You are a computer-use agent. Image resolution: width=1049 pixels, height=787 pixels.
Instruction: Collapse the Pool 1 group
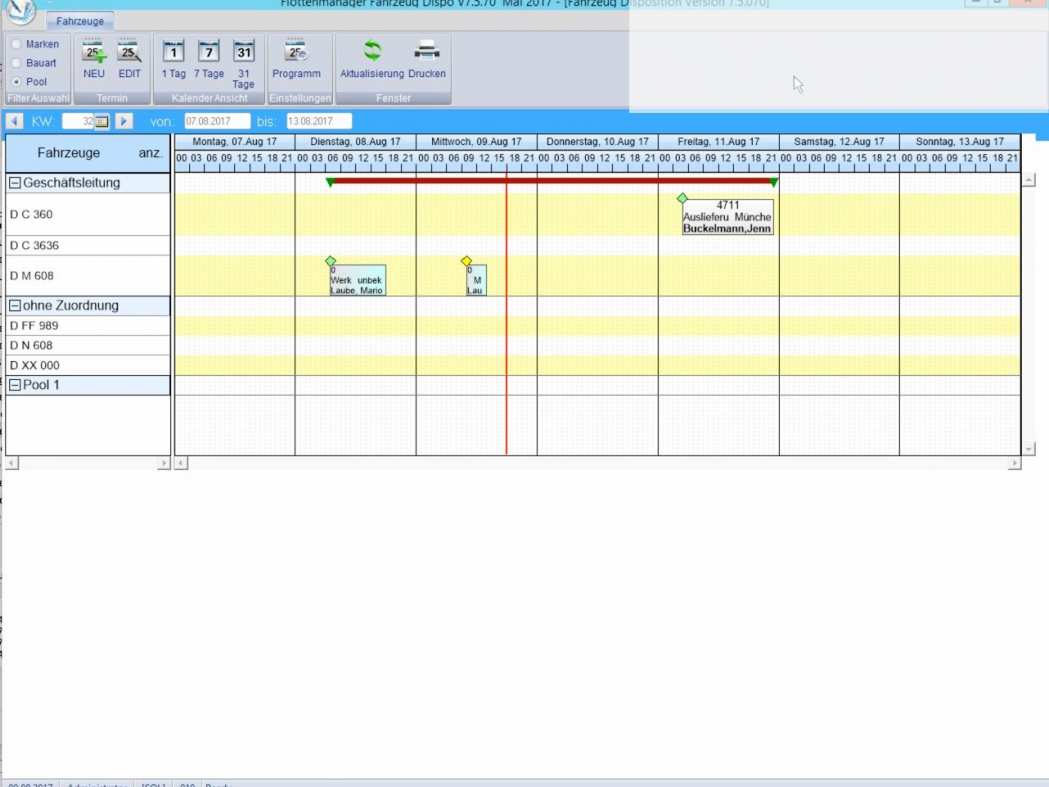tap(15, 385)
